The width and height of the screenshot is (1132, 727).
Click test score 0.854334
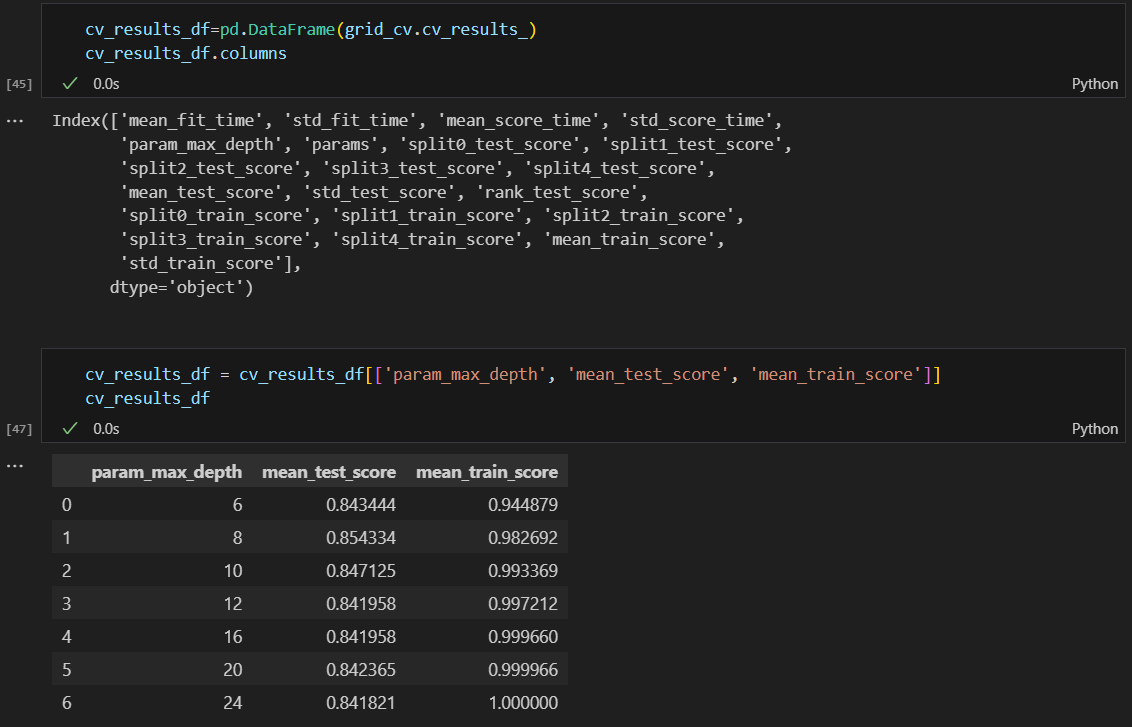pyautogui.click(x=361, y=538)
